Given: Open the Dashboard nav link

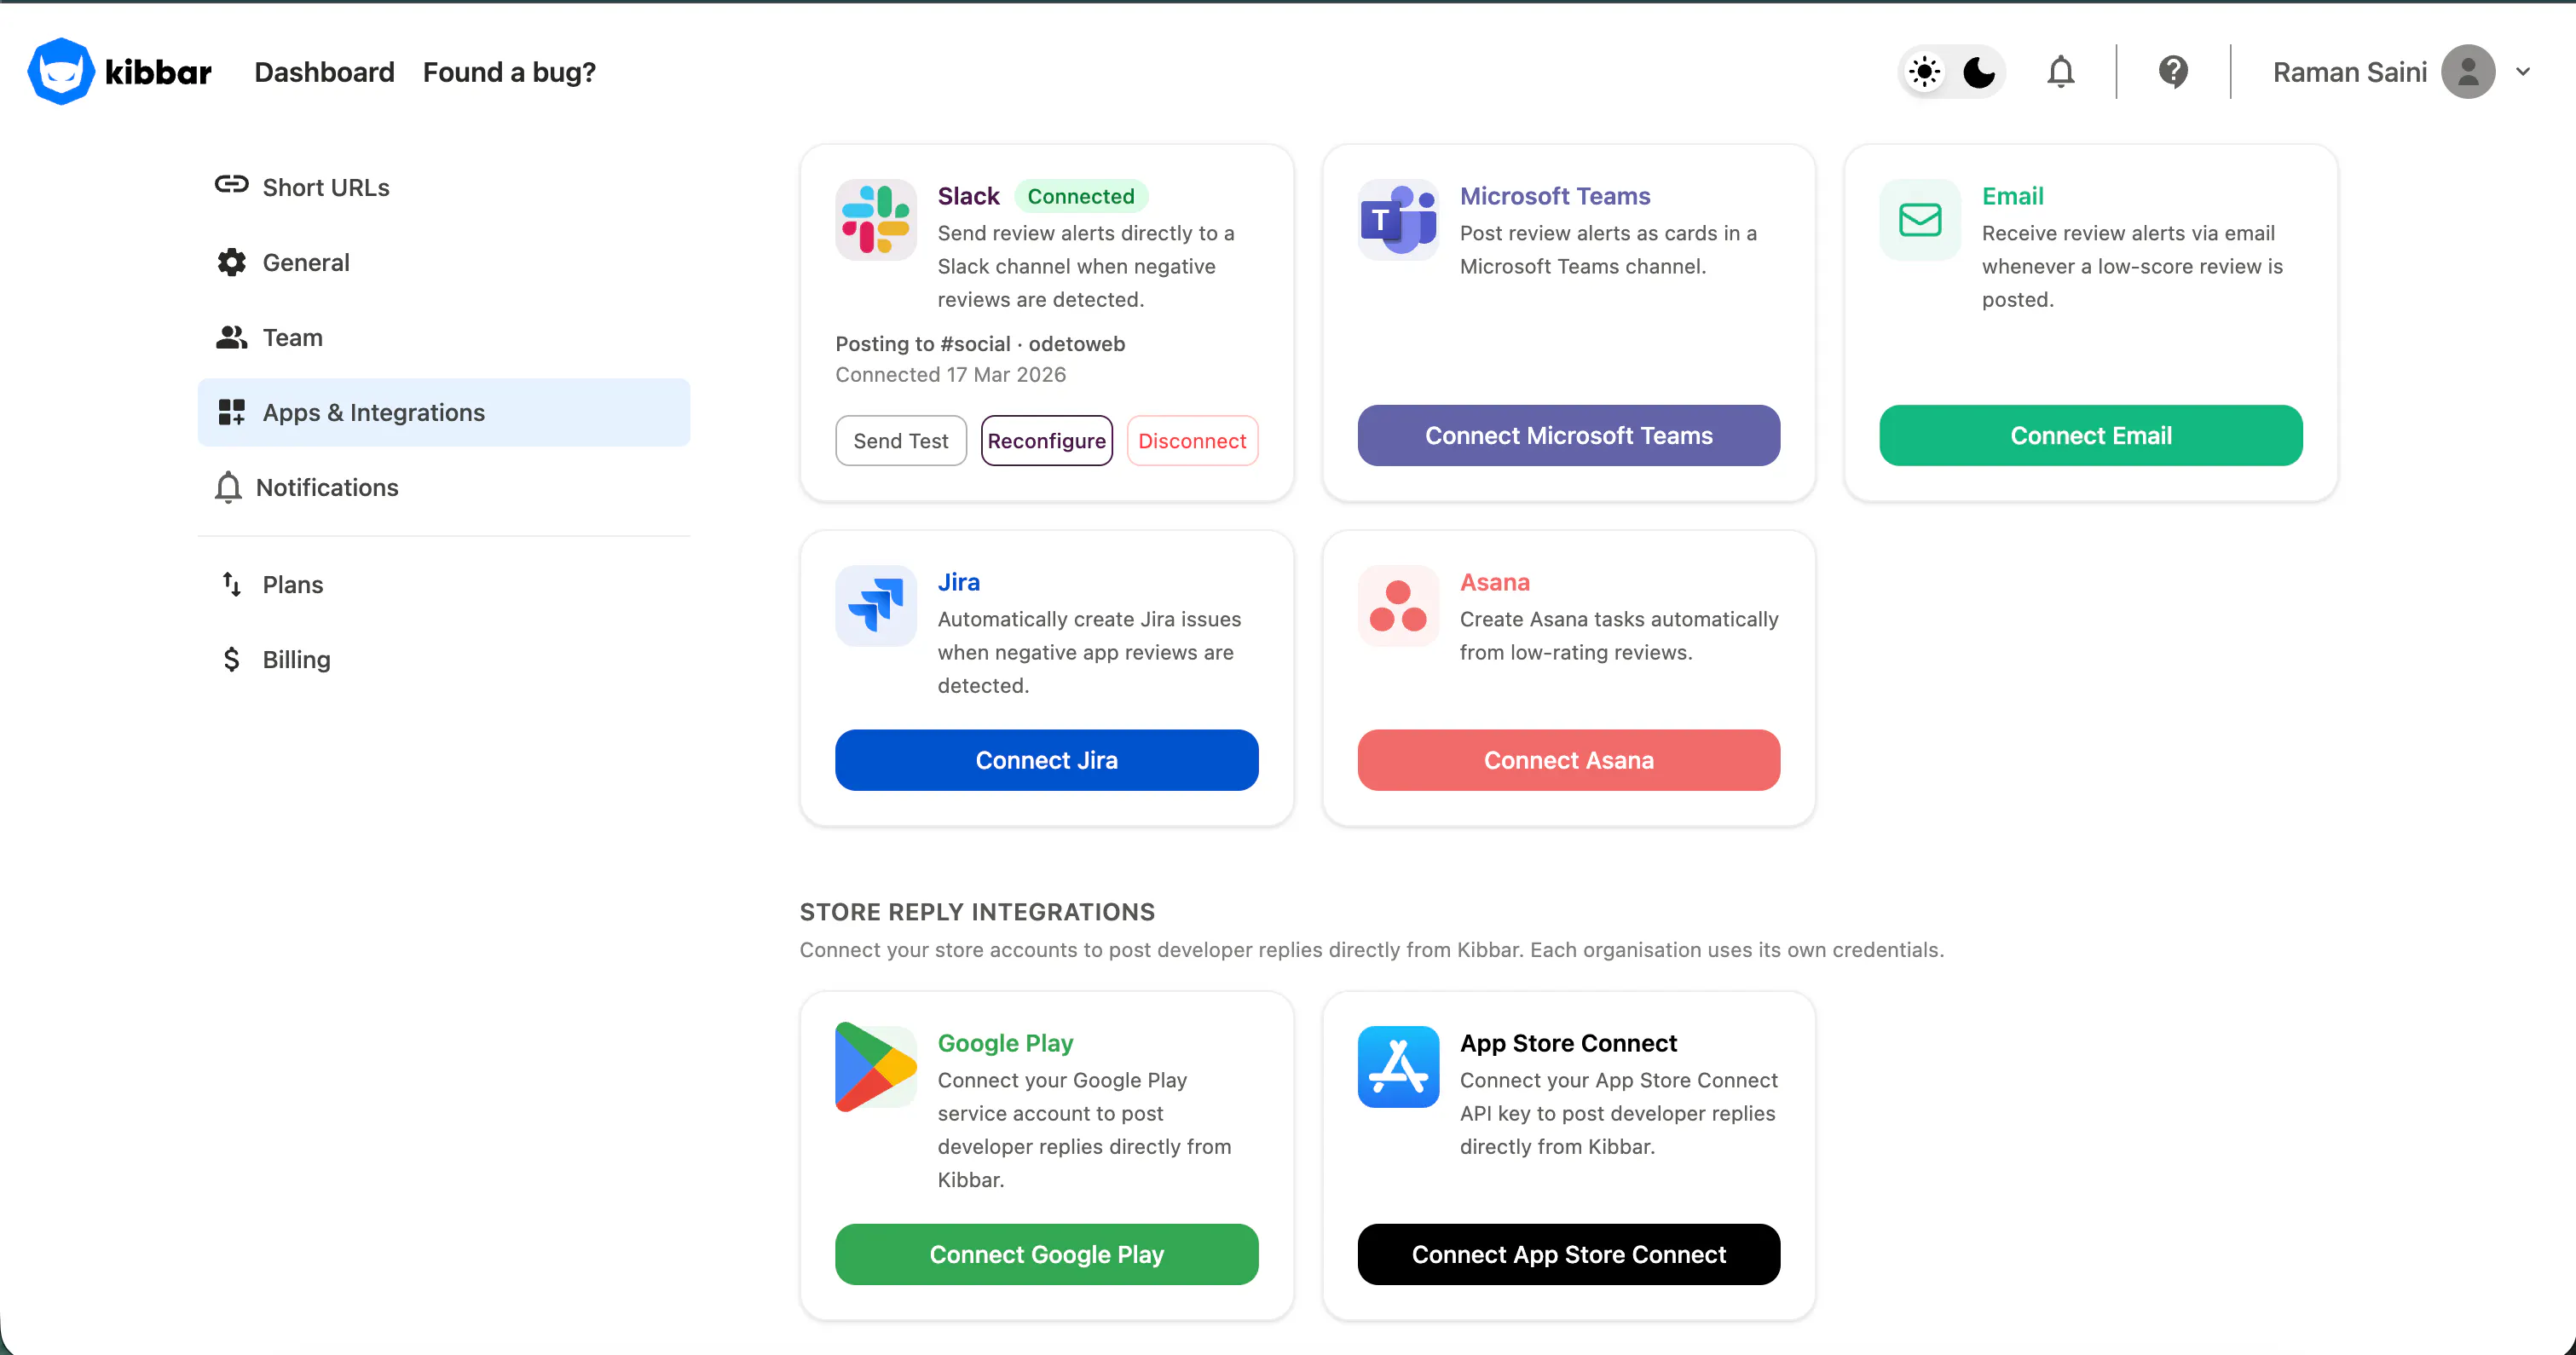Looking at the screenshot, I should click(x=324, y=72).
